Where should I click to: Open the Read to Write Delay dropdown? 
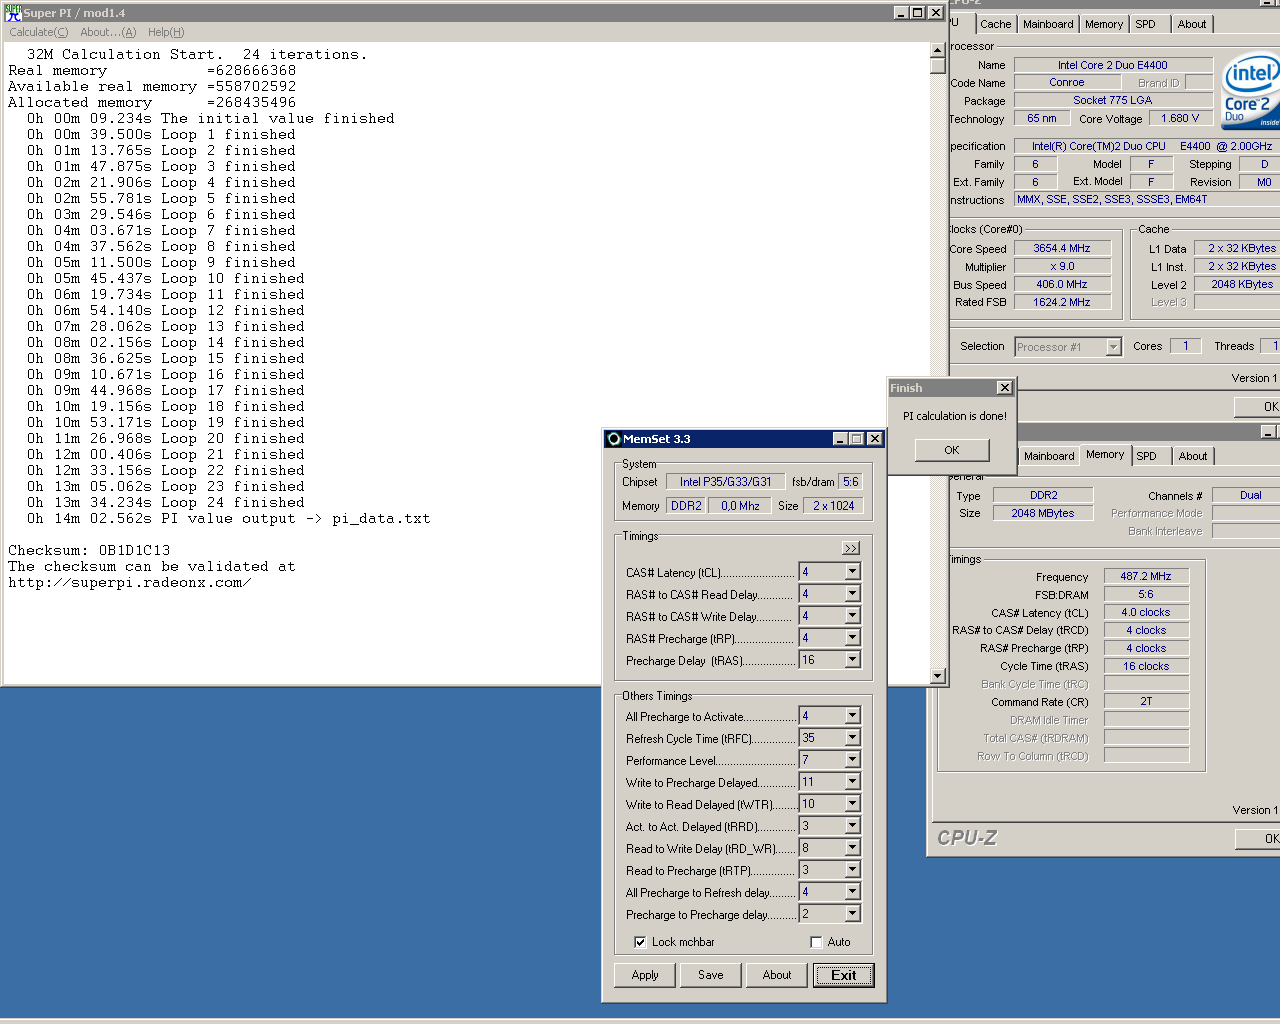click(x=852, y=848)
